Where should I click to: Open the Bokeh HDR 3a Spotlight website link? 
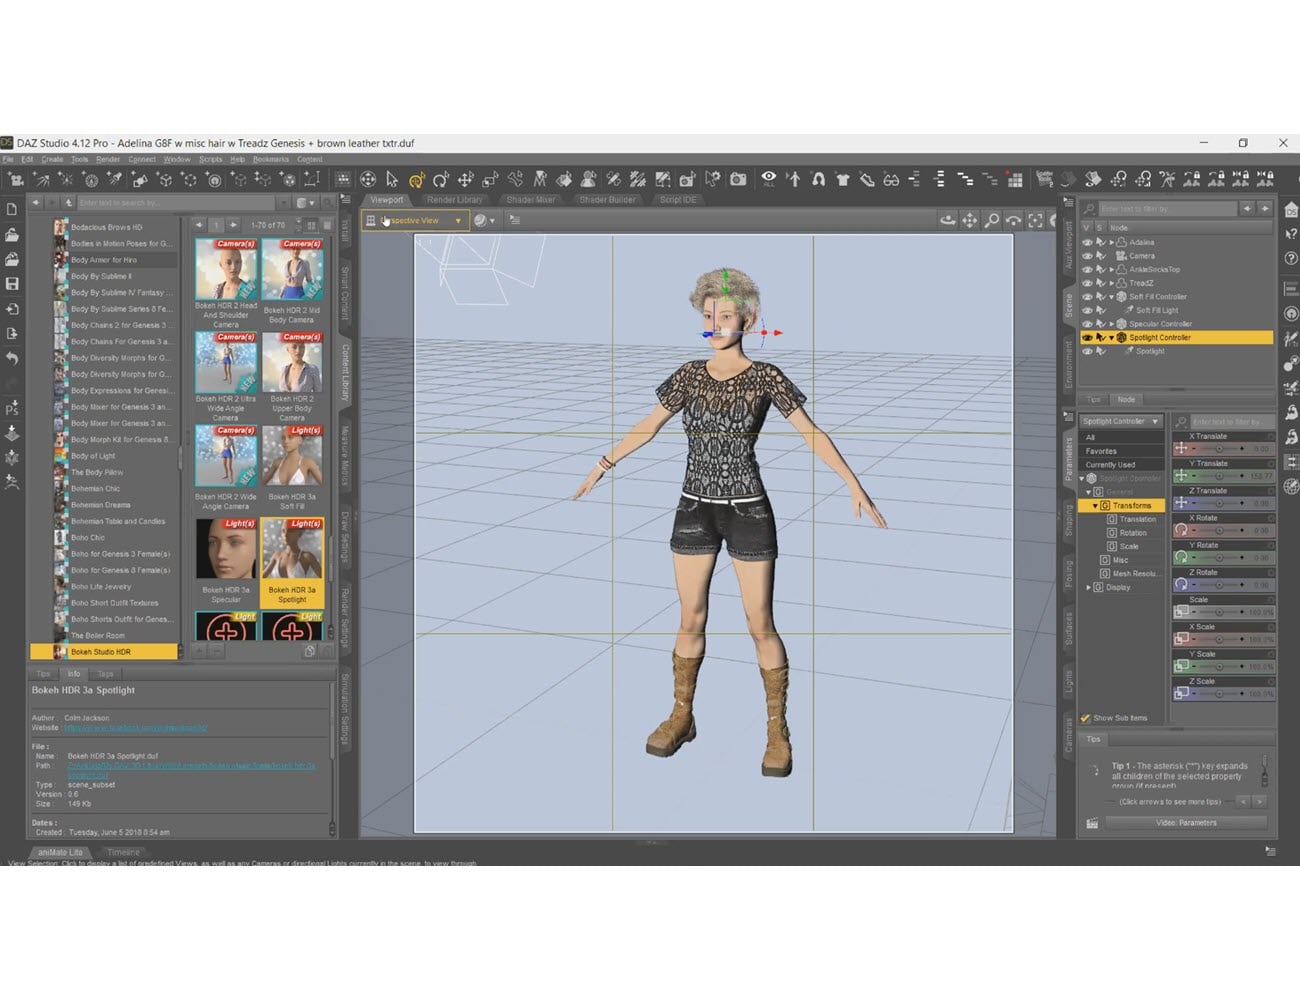click(x=135, y=727)
